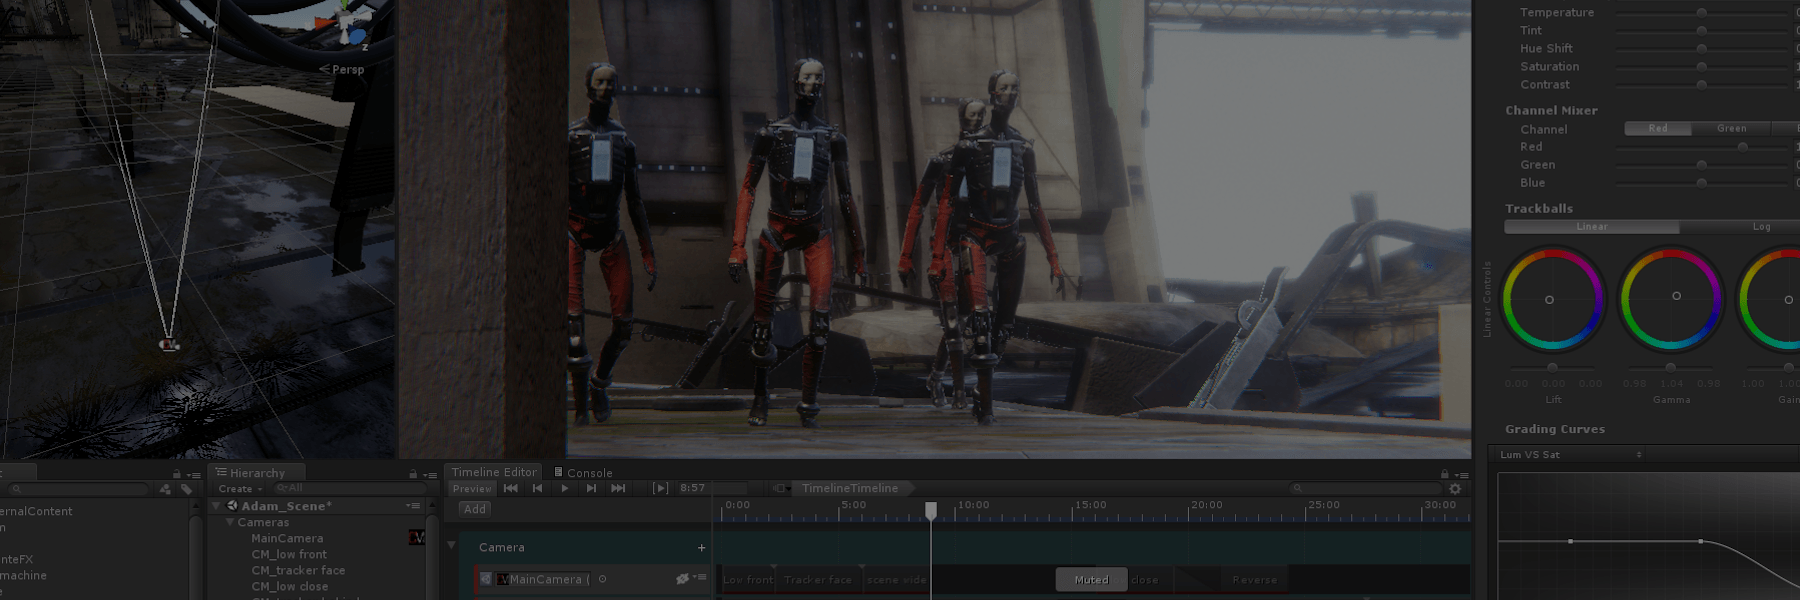
Task: Select the Muted clip on the timeline
Action: (x=1091, y=580)
